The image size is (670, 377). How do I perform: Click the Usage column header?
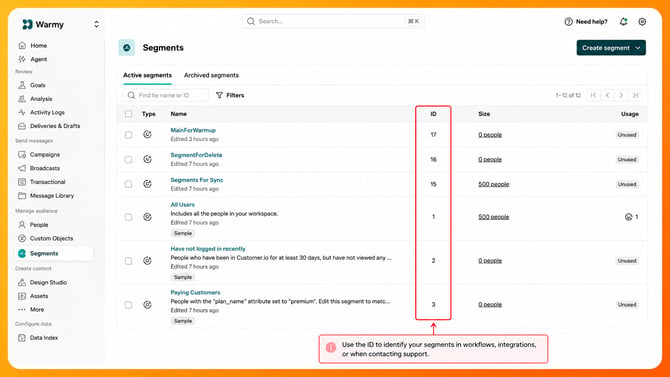tap(630, 114)
